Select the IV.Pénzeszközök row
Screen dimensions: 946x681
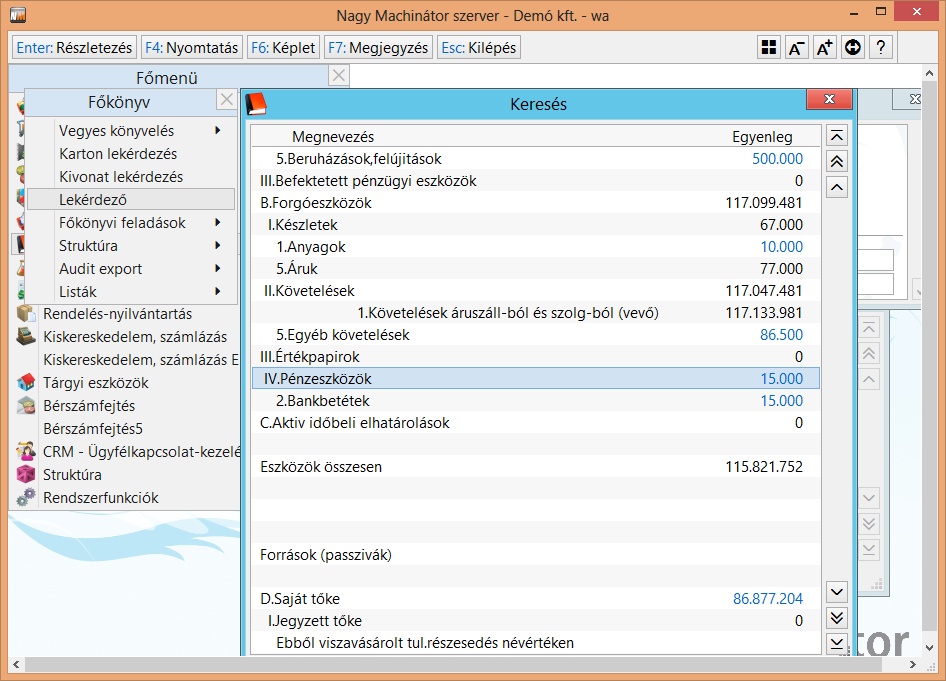click(x=535, y=379)
